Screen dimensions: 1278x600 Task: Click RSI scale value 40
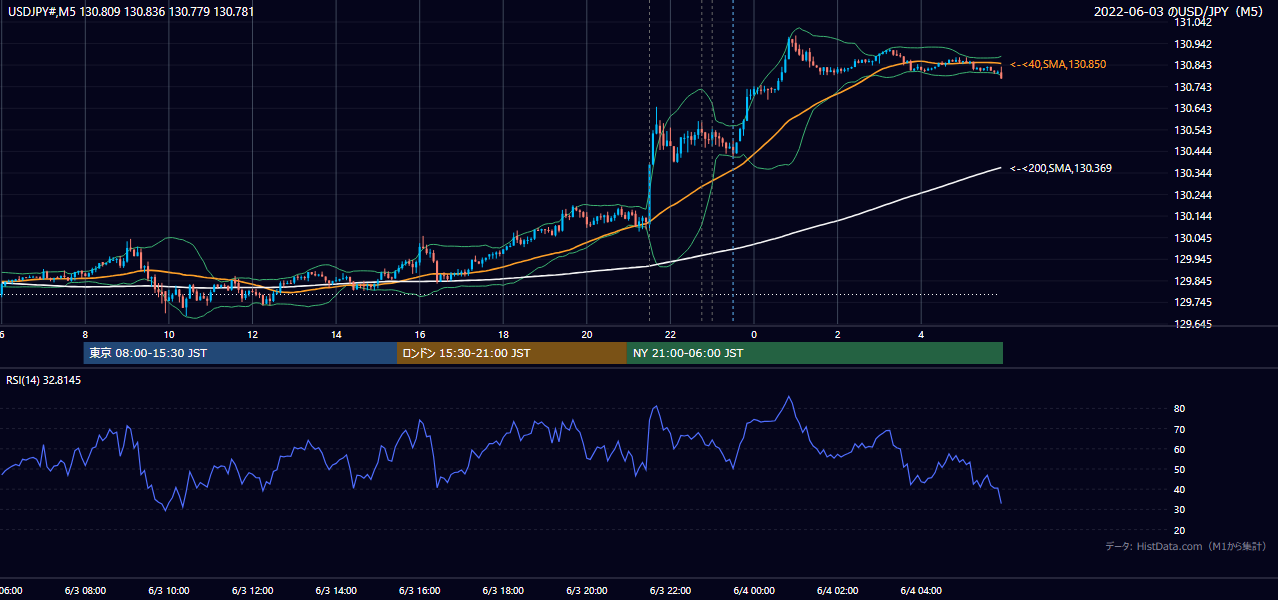tap(1180, 489)
